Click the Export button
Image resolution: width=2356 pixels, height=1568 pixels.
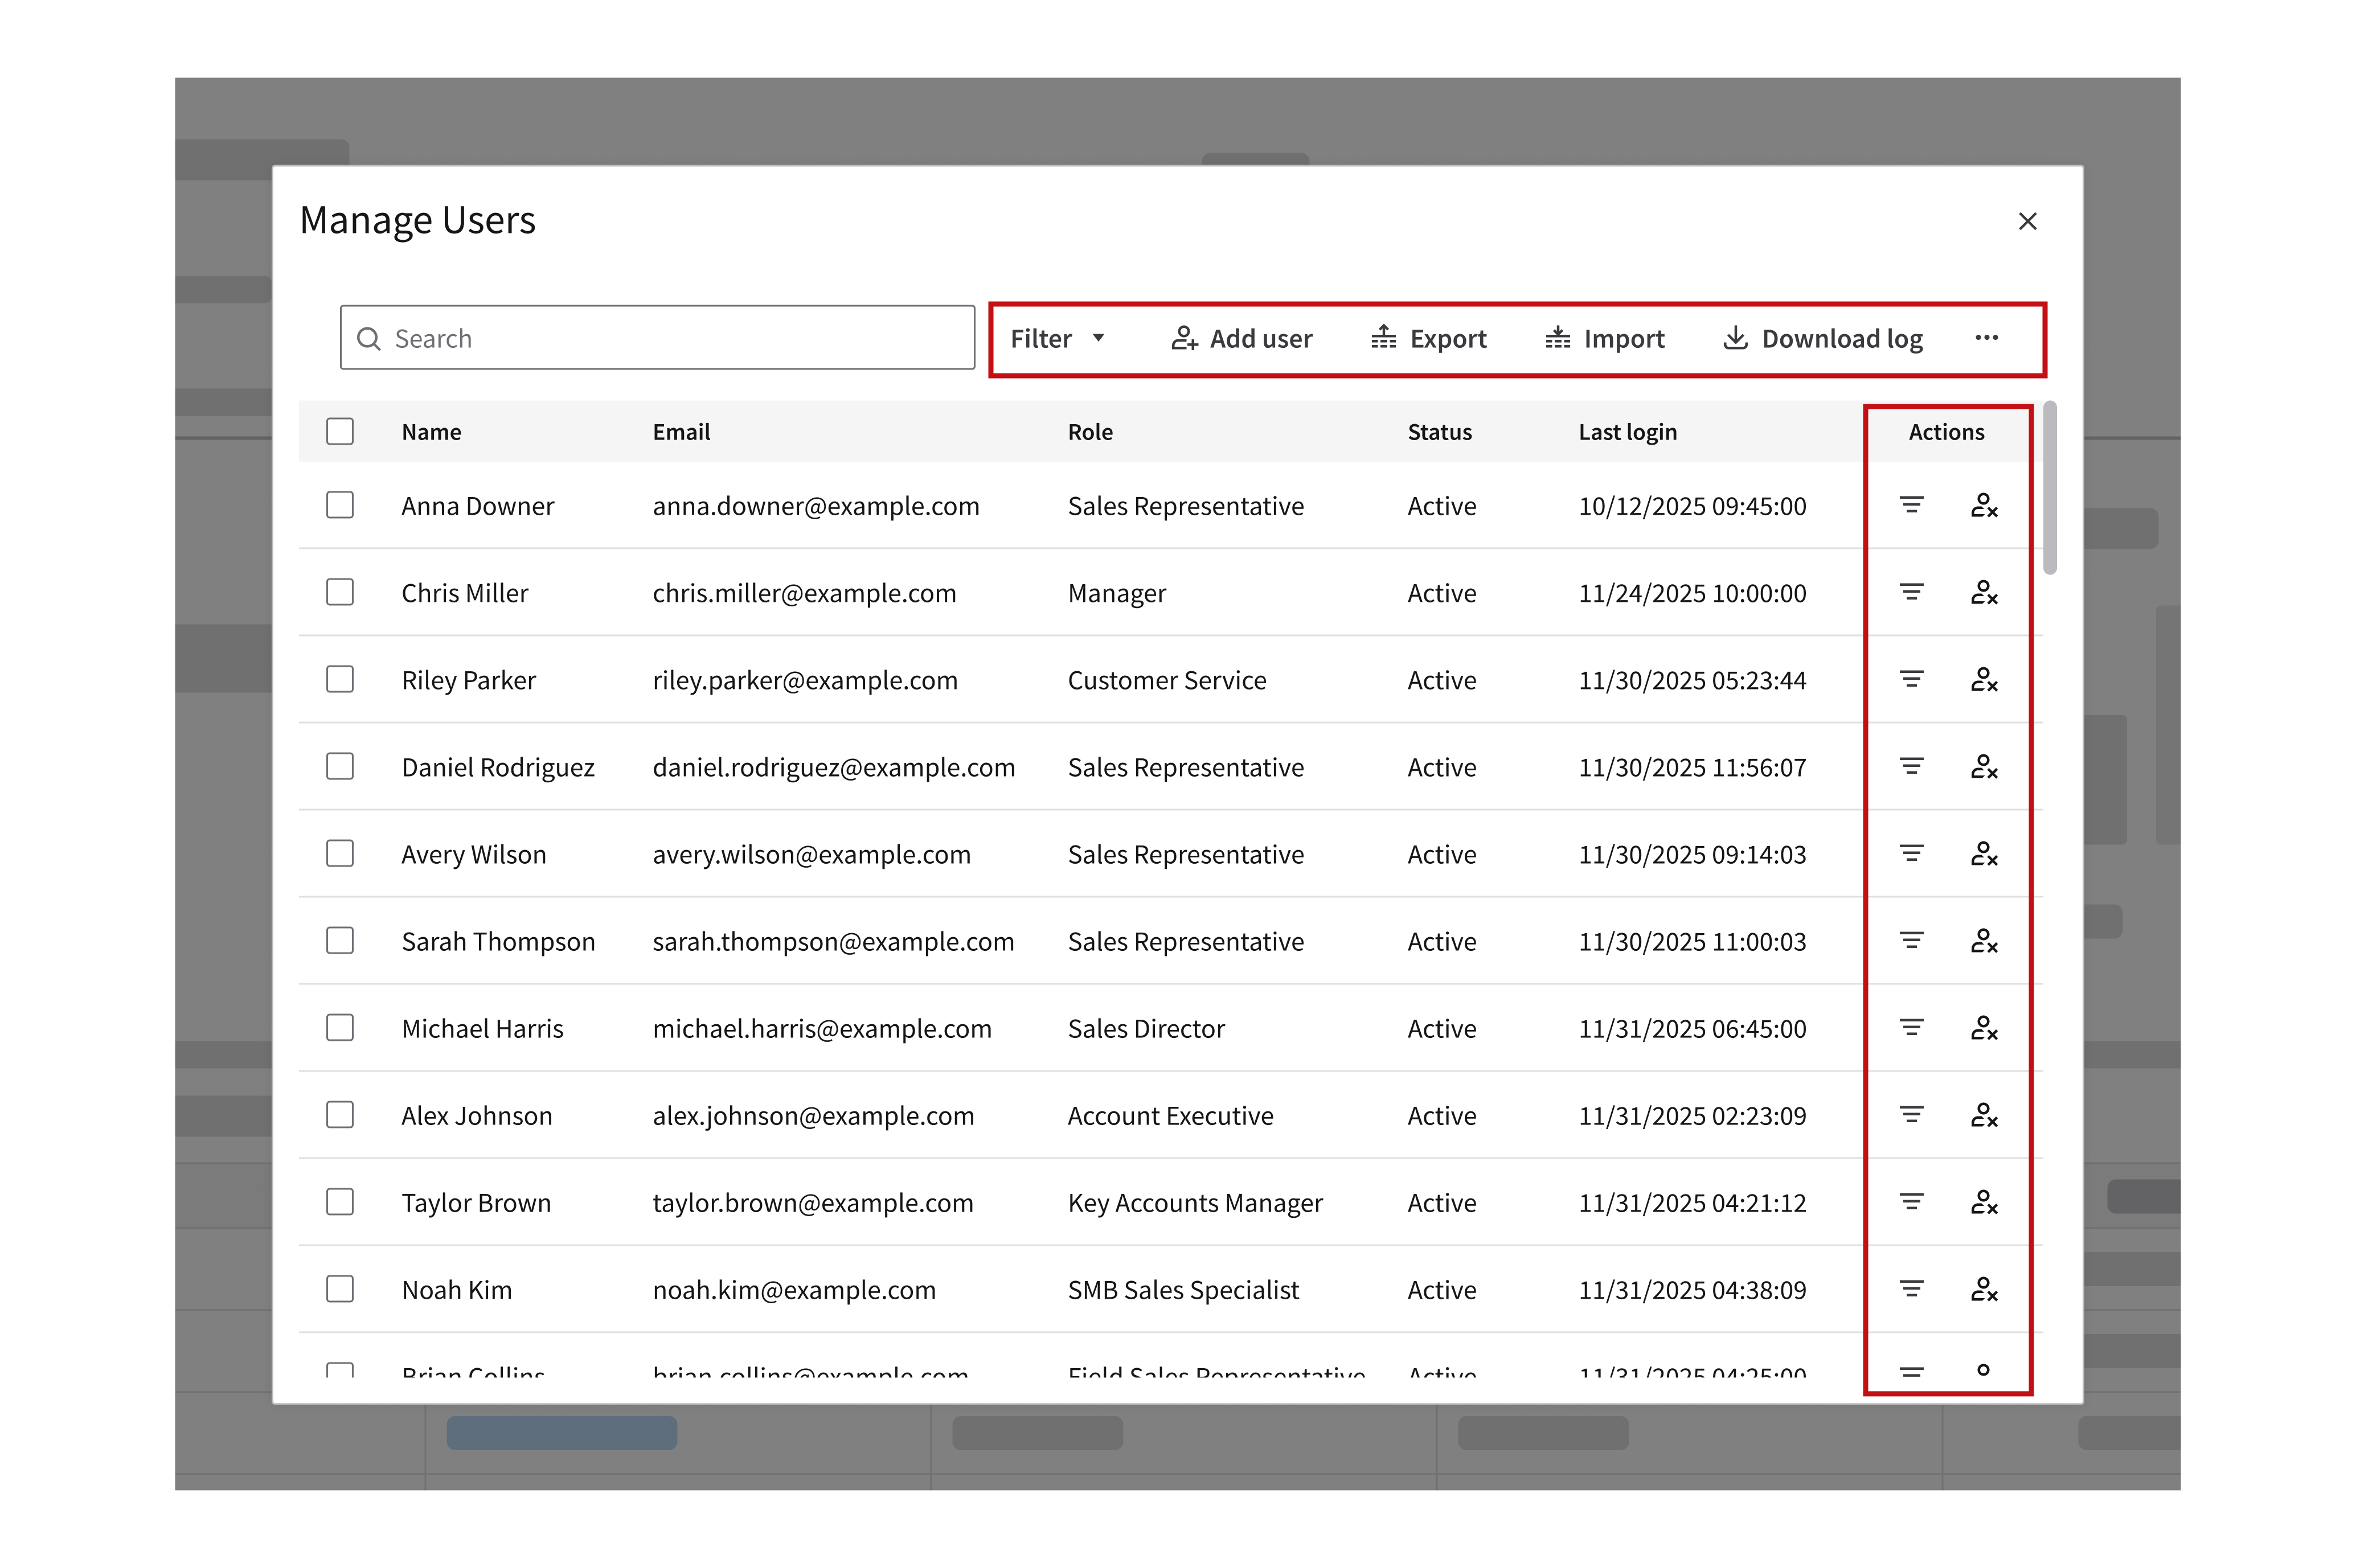tap(1428, 339)
